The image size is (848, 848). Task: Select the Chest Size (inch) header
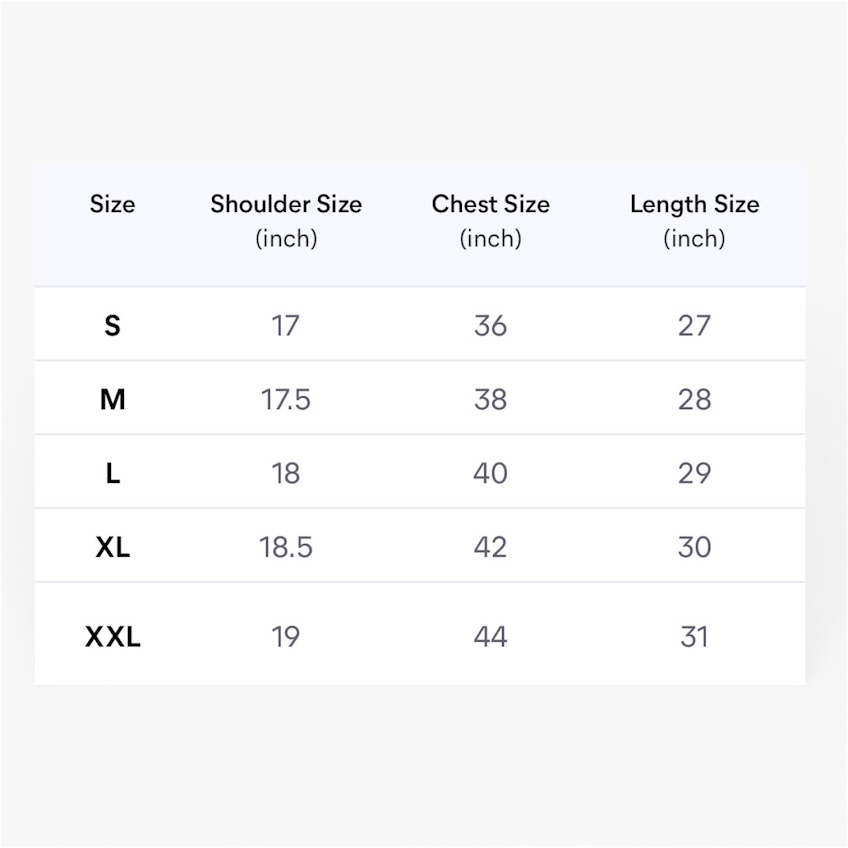point(490,220)
